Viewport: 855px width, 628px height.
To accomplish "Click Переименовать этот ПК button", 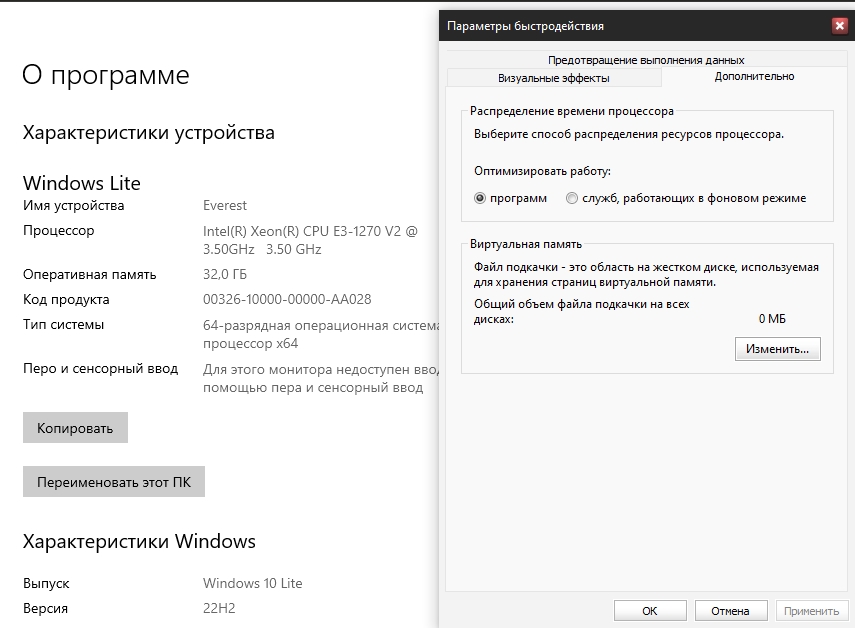I will [114, 482].
